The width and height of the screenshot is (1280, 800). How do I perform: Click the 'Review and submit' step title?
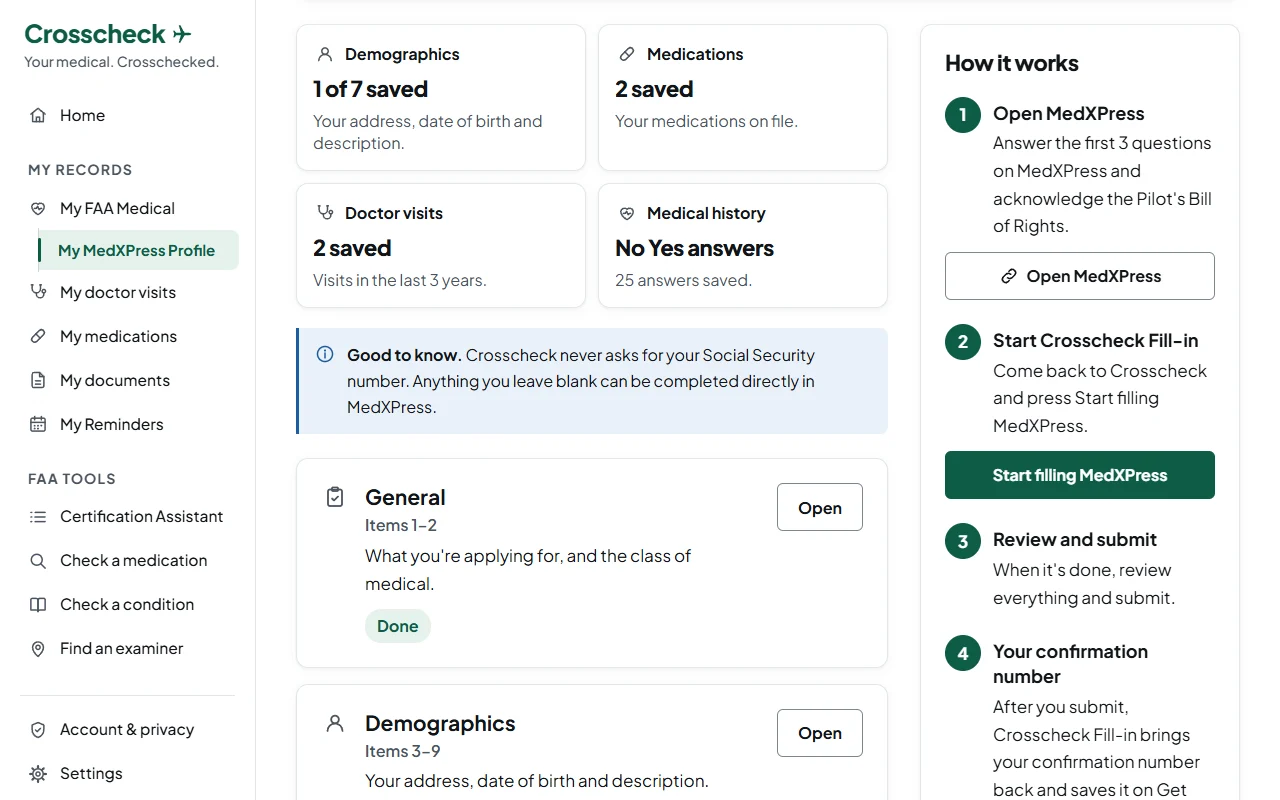1075,540
